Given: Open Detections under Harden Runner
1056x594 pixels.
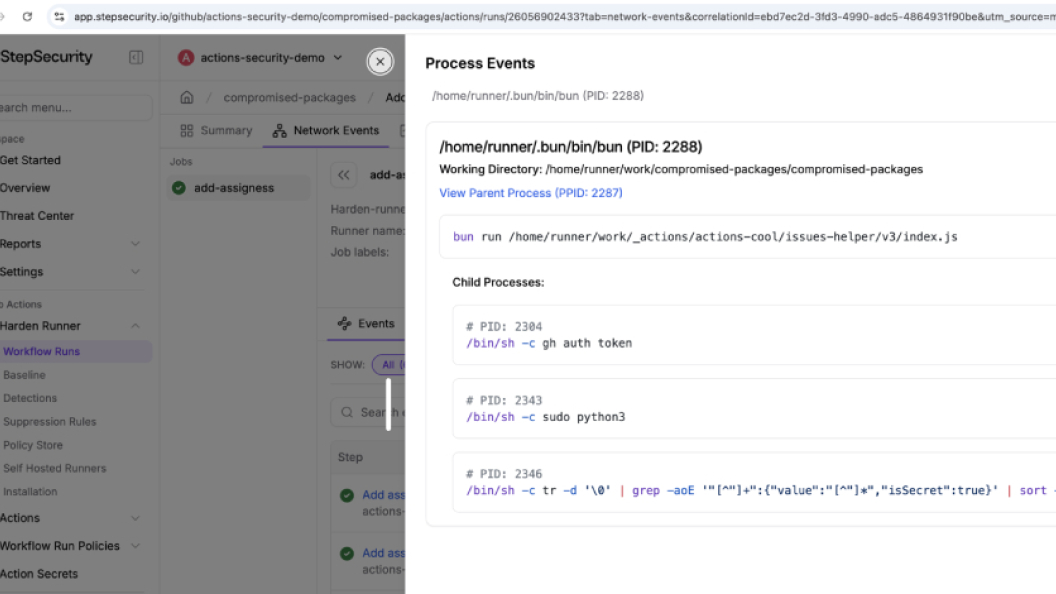Looking at the screenshot, I should point(30,398).
